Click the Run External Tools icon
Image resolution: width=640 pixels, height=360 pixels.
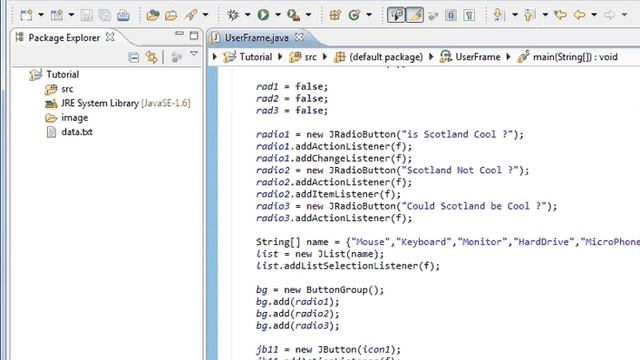[x=293, y=15]
